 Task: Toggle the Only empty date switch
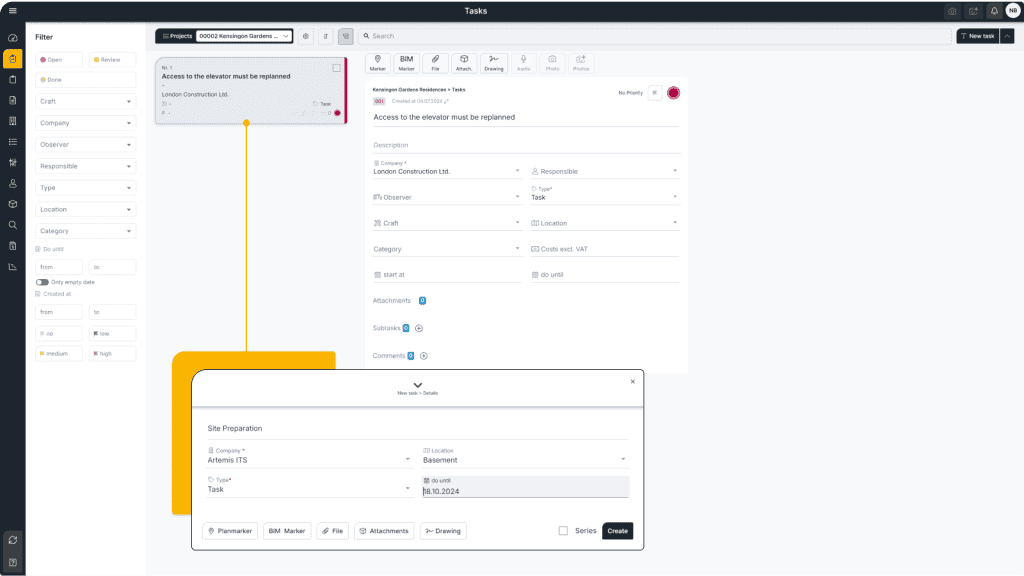click(42, 283)
